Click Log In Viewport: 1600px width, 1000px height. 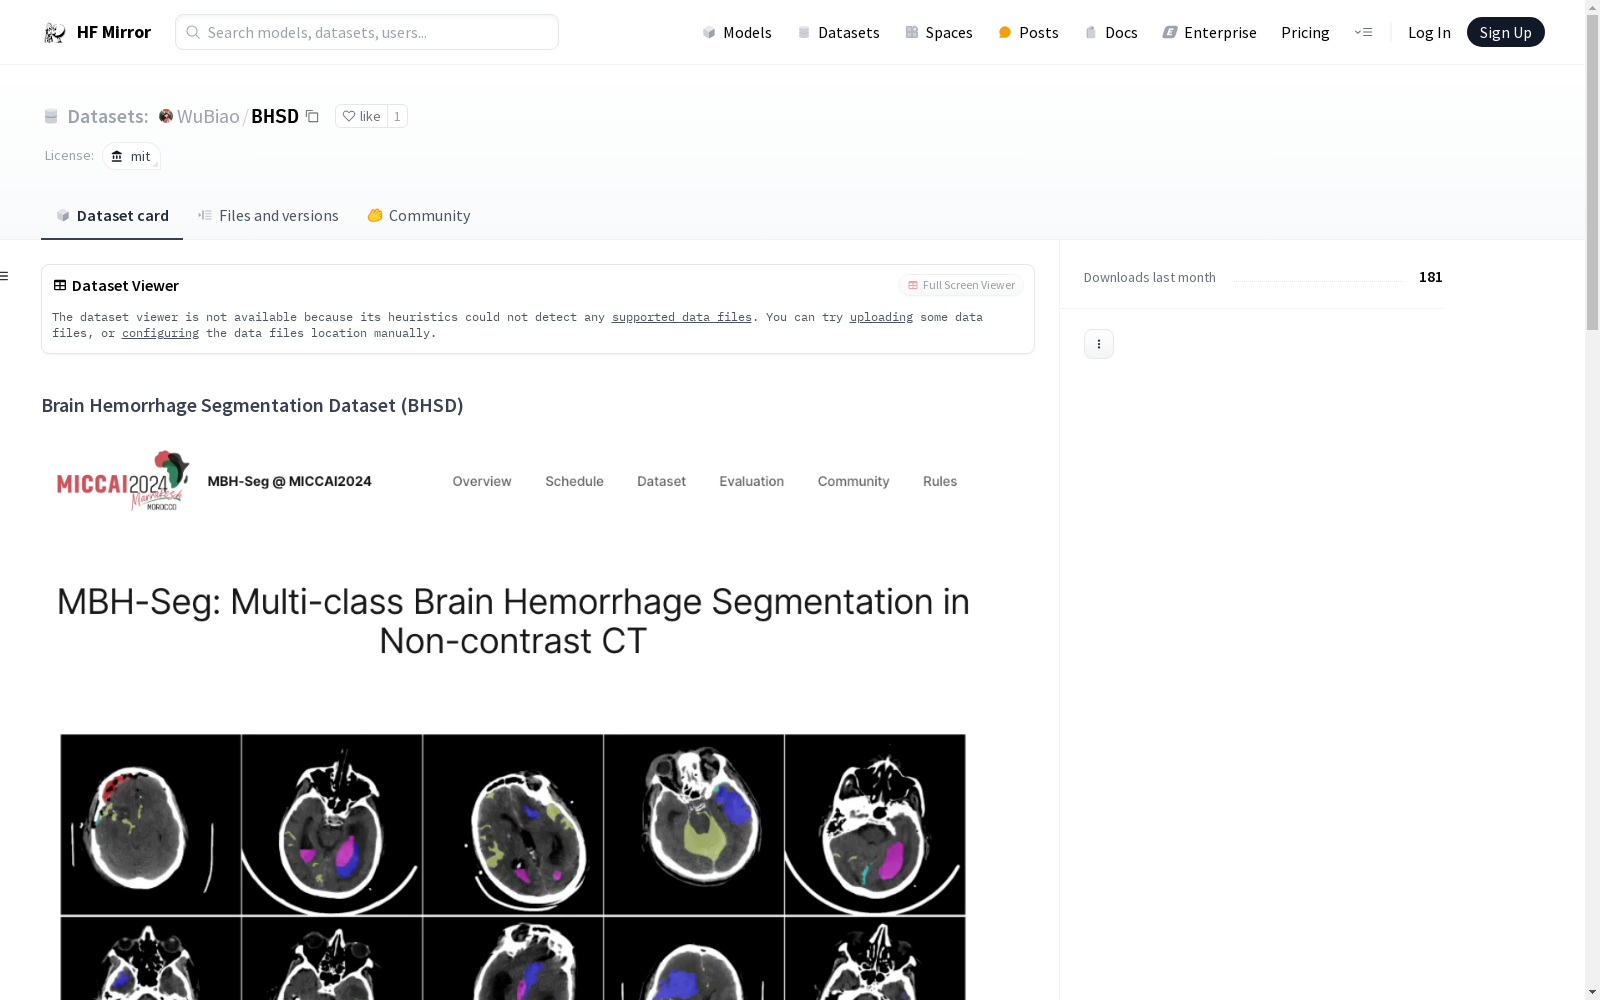(x=1429, y=32)
